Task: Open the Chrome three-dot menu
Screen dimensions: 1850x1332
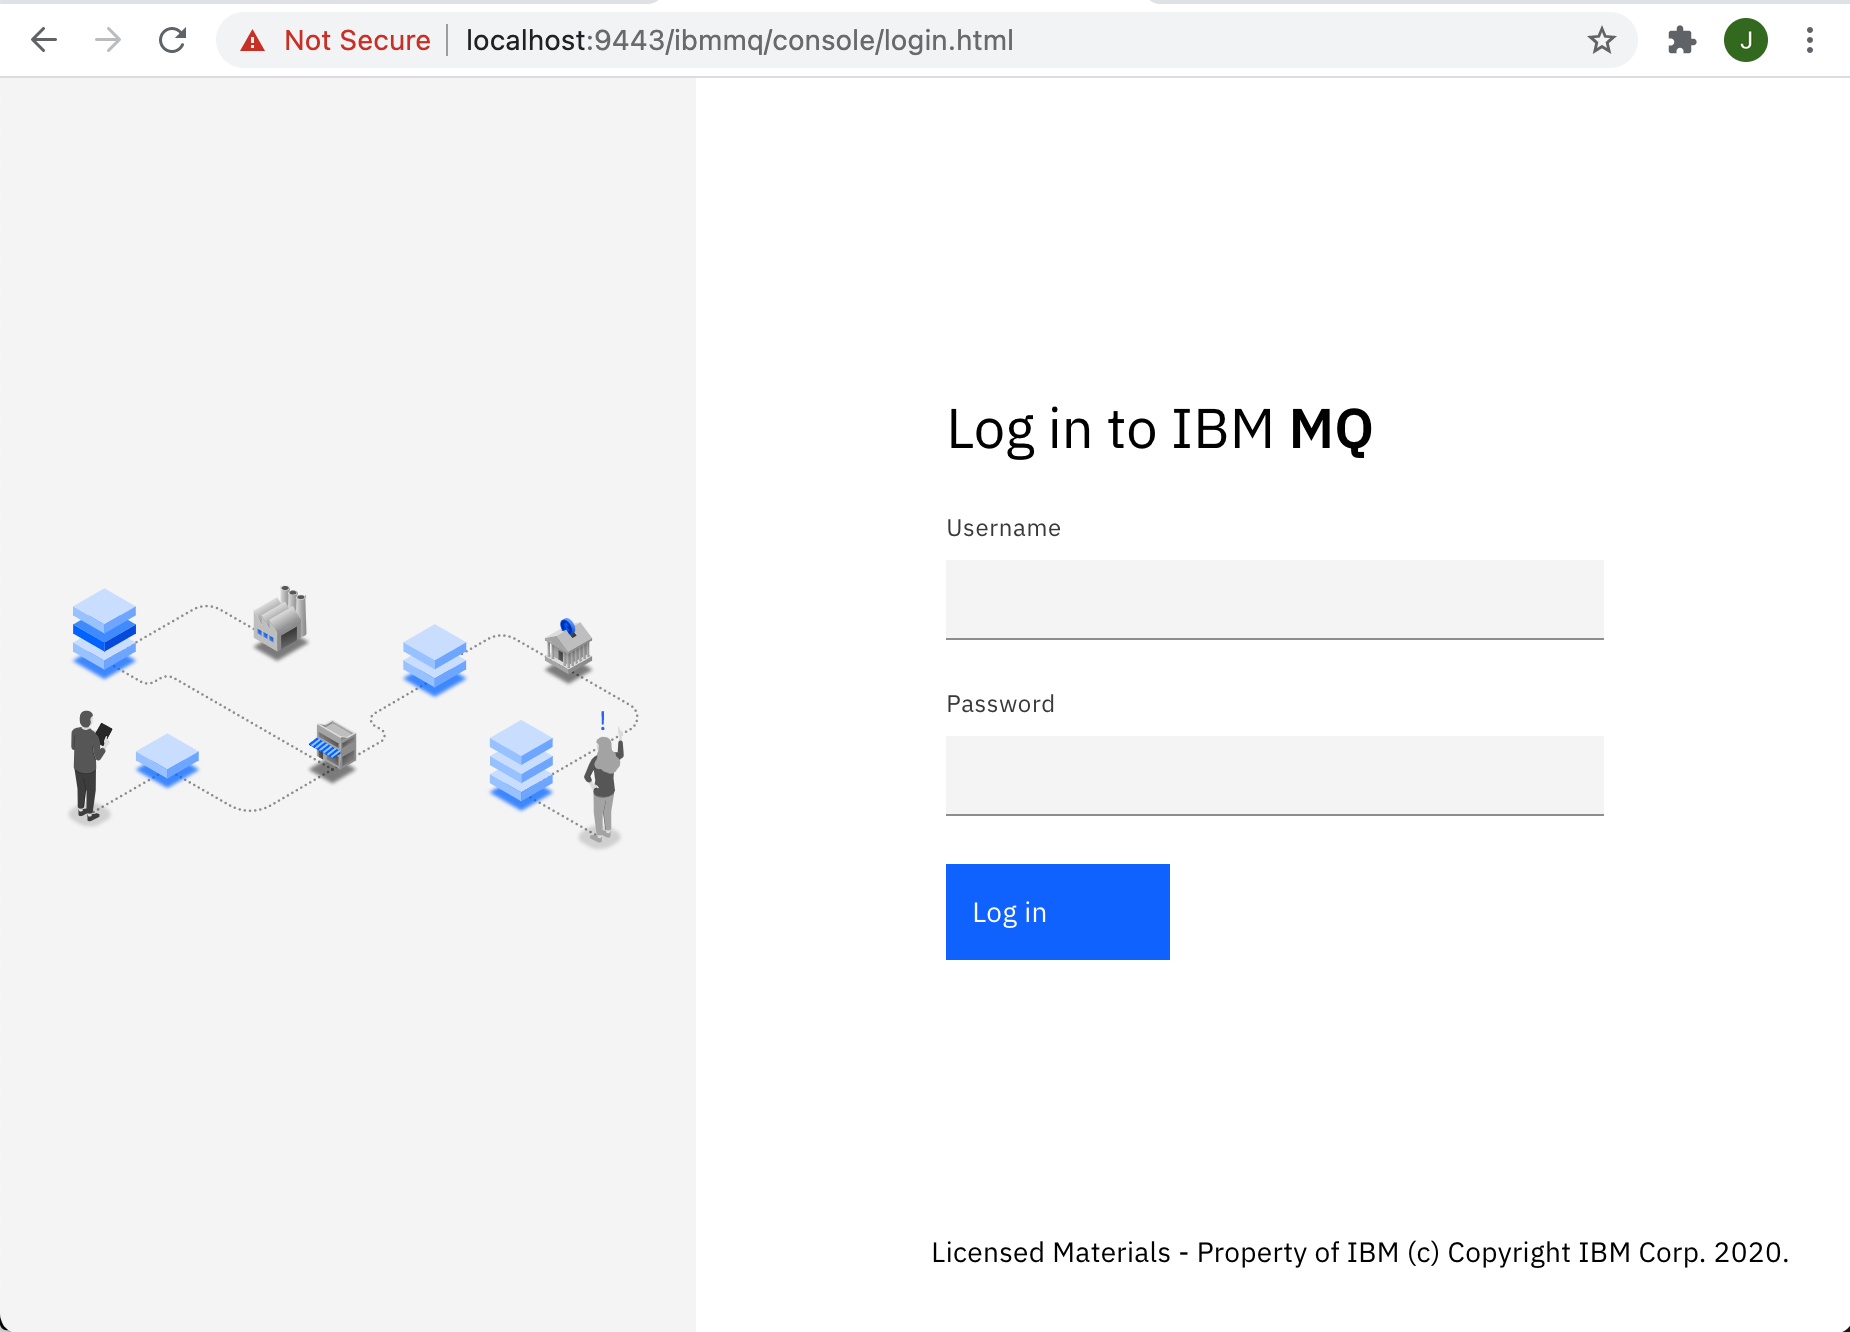Action: [x=1810, y=40]
